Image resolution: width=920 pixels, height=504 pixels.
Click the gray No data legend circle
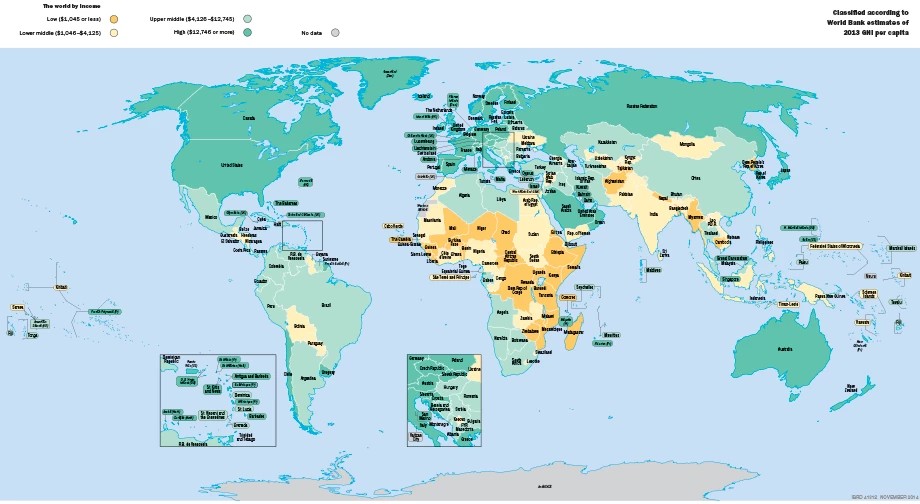tap(335, 33)
